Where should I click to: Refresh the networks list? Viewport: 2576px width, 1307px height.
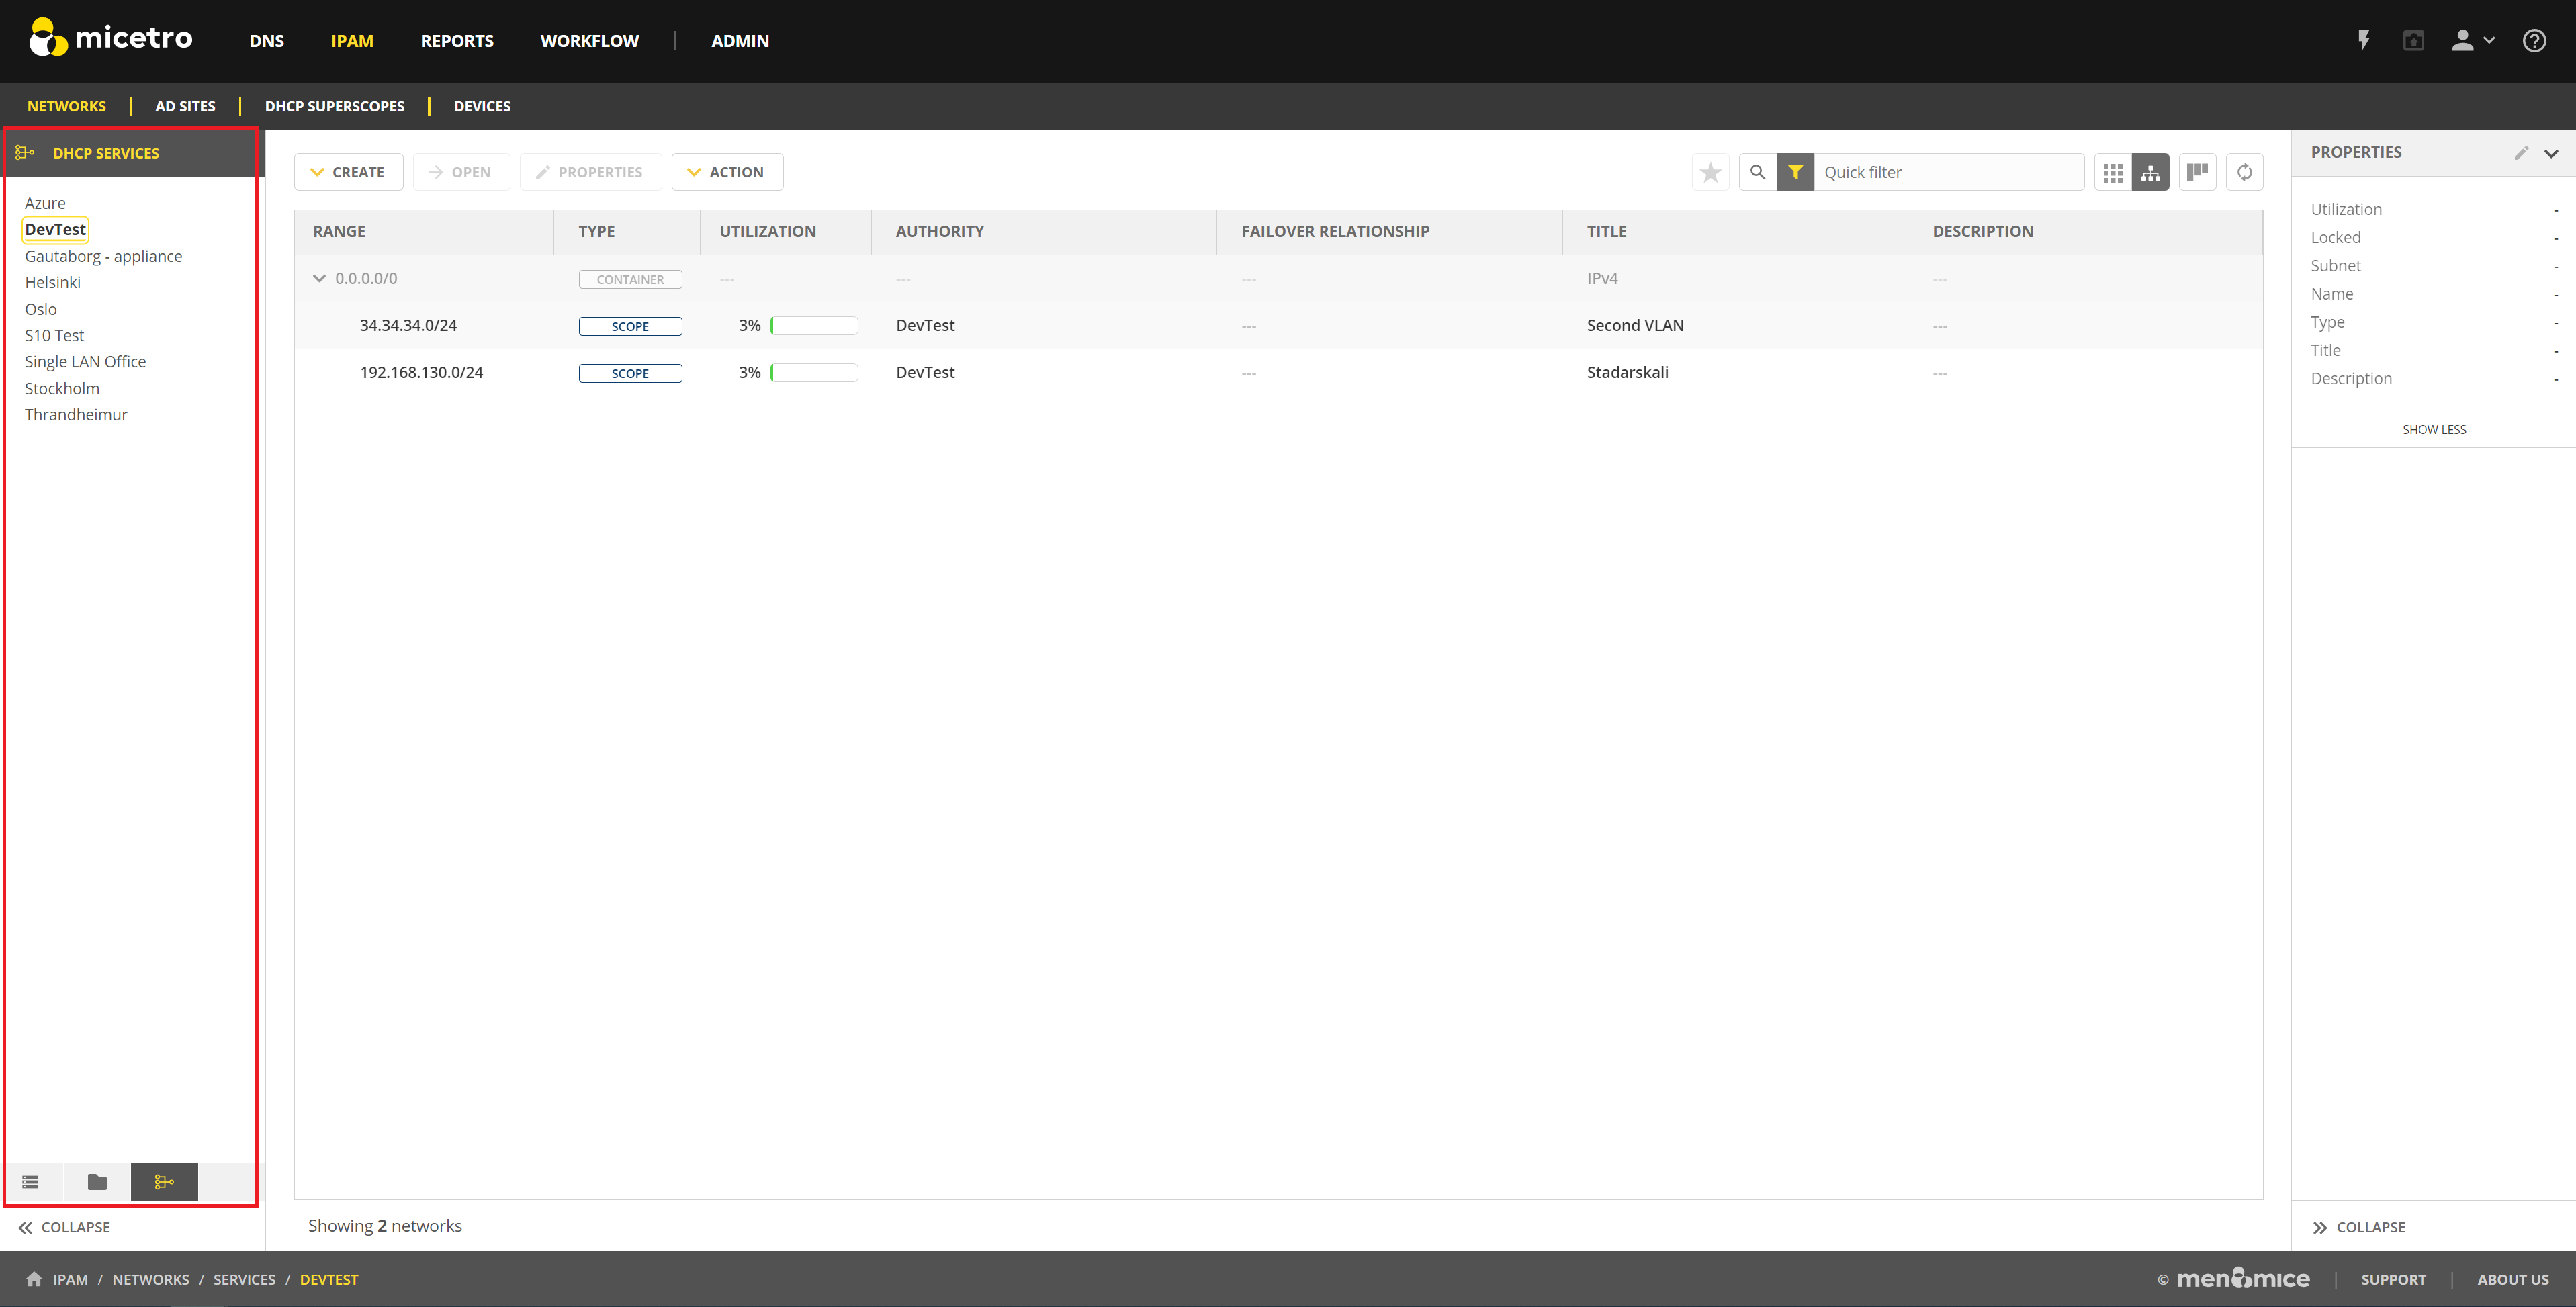(2244, 172)
